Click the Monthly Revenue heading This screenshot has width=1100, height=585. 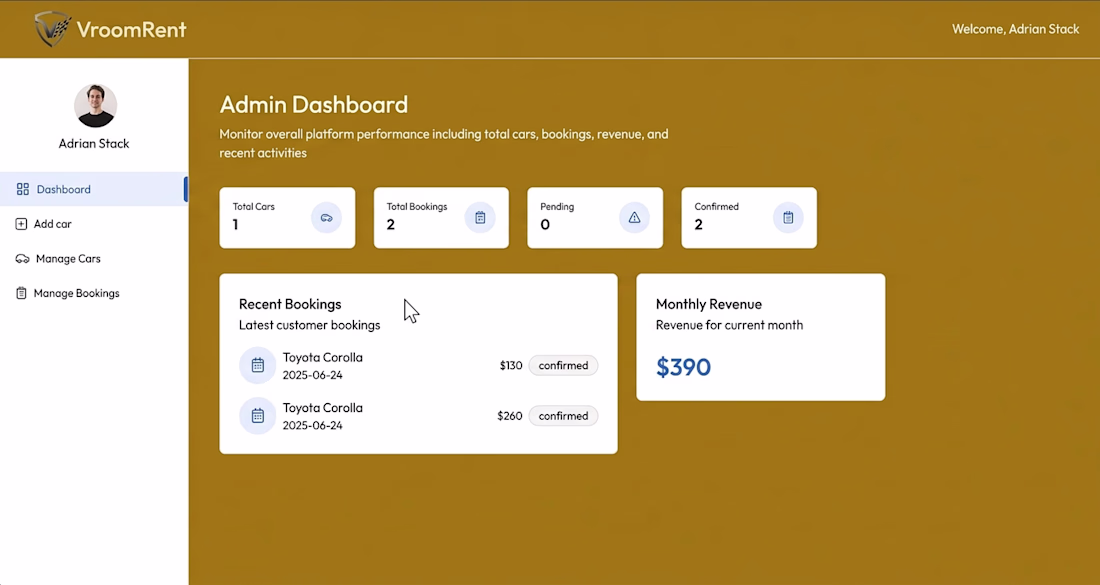coord(709,304)
